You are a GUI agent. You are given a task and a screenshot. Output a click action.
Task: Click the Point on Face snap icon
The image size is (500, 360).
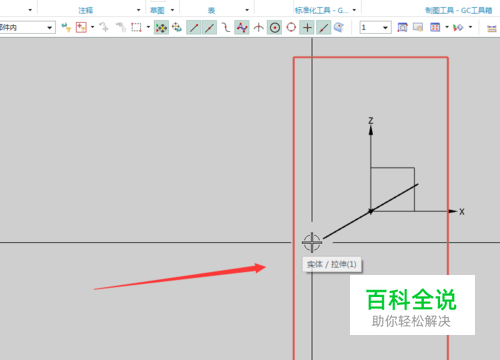pyautogui.click(x=339, y=27)
